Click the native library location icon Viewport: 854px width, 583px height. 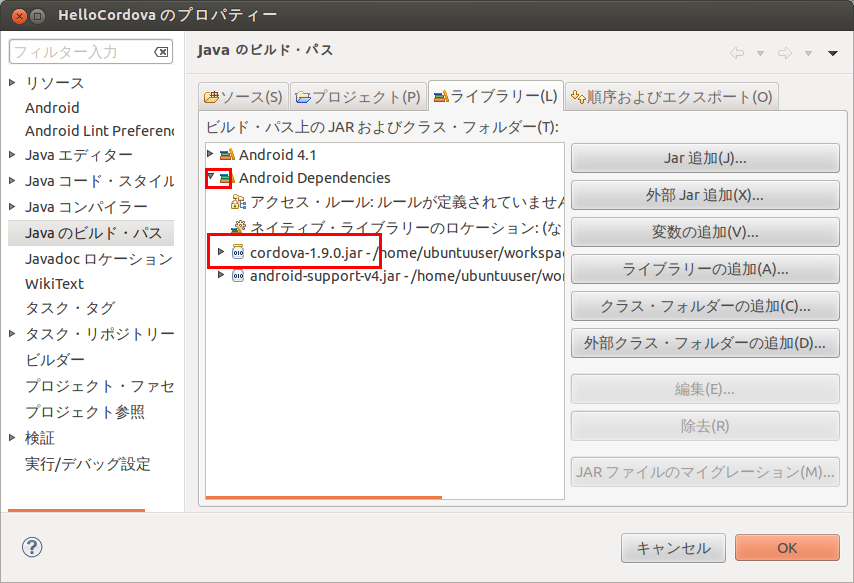point(238,227)
